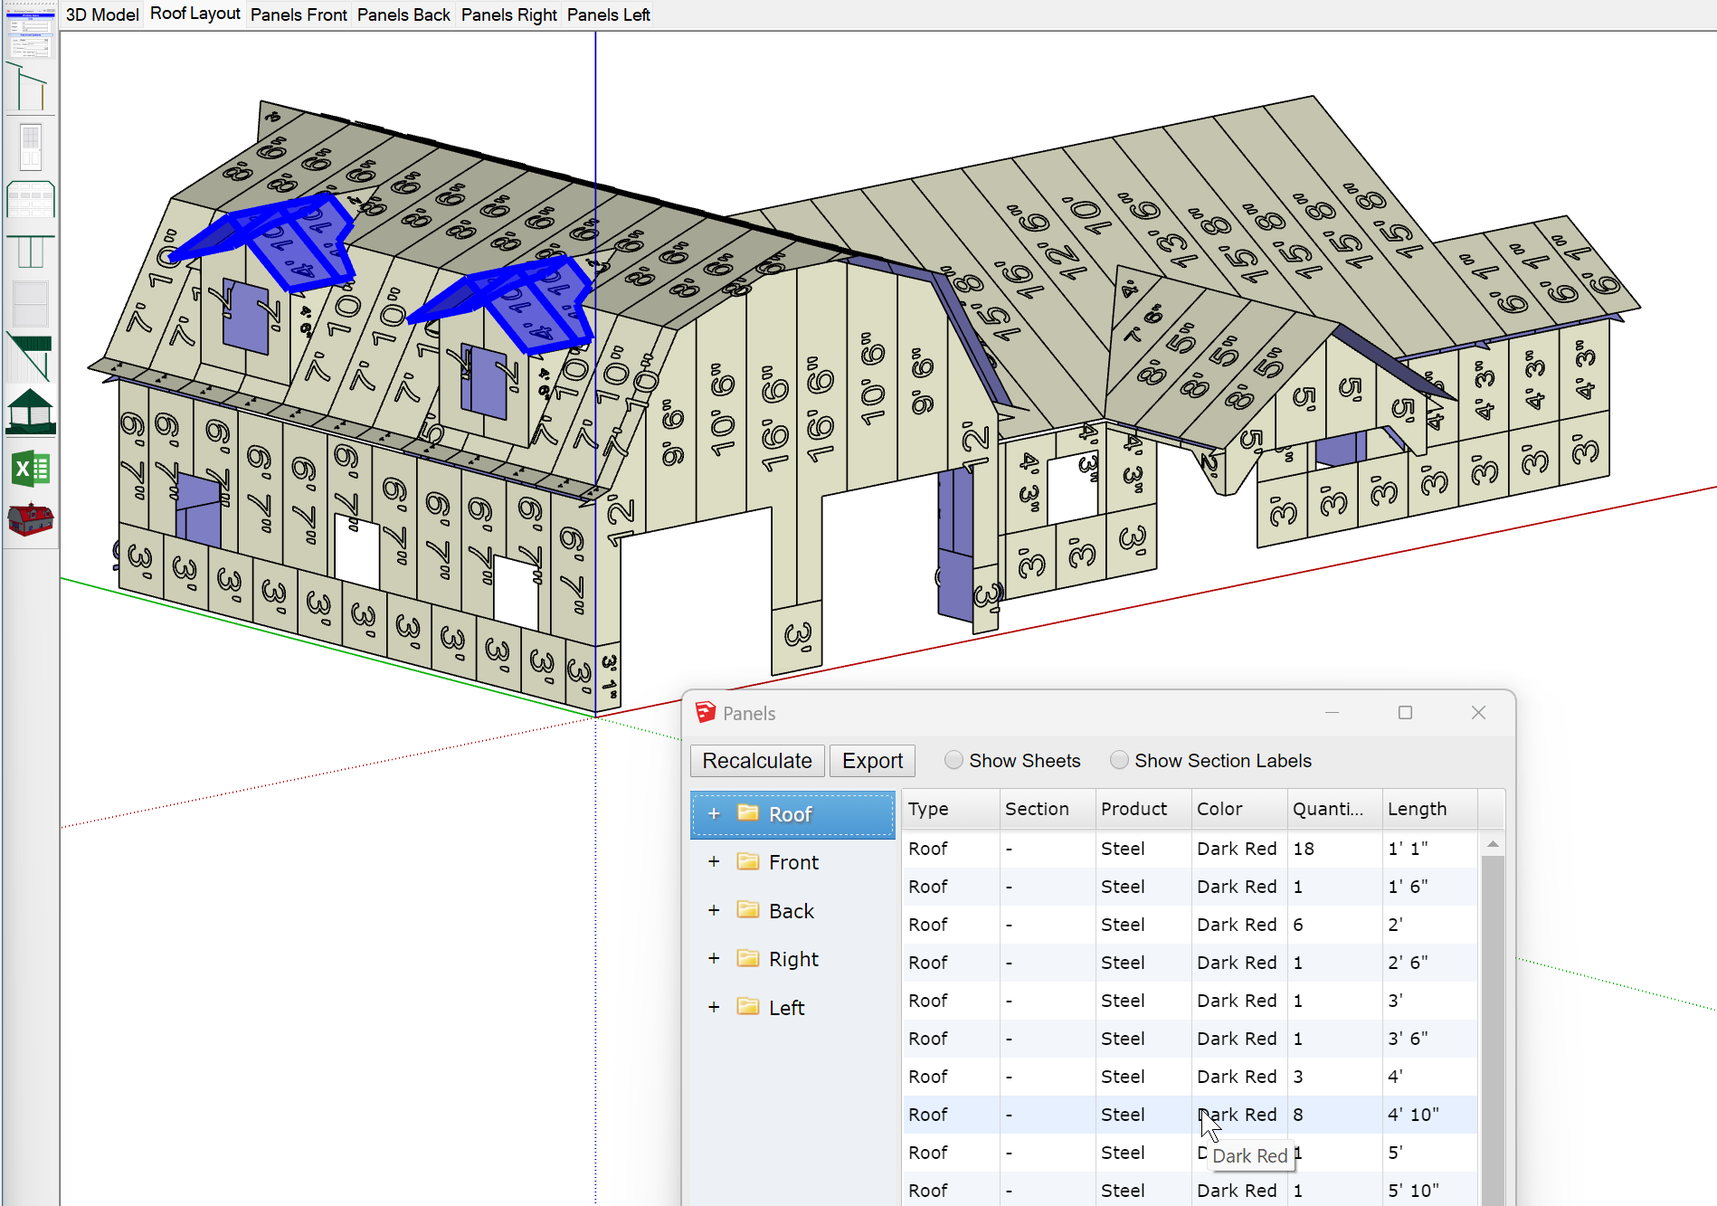The width and height of the screenshot is (1717, 1206).
Task: Switch to the Panels Front scene tab
Action: pyautogui.click(x=298, y=15)
